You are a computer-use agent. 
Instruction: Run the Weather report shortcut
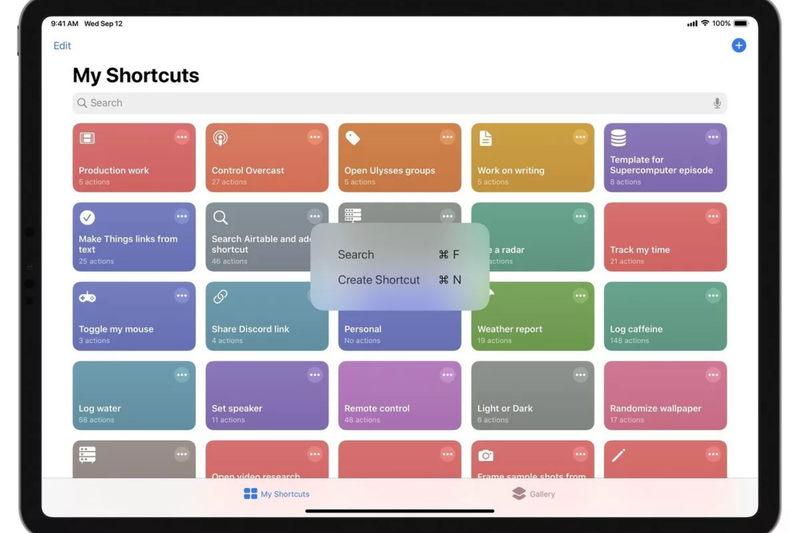[x=532, y=316]
